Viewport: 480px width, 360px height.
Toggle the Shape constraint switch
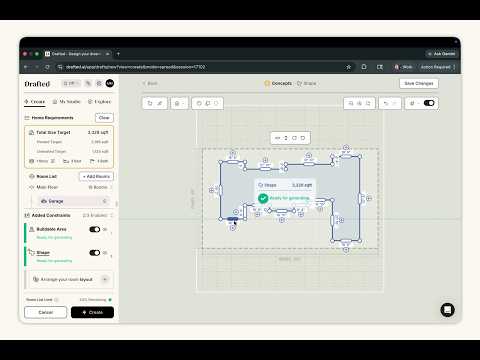[95, 253]
